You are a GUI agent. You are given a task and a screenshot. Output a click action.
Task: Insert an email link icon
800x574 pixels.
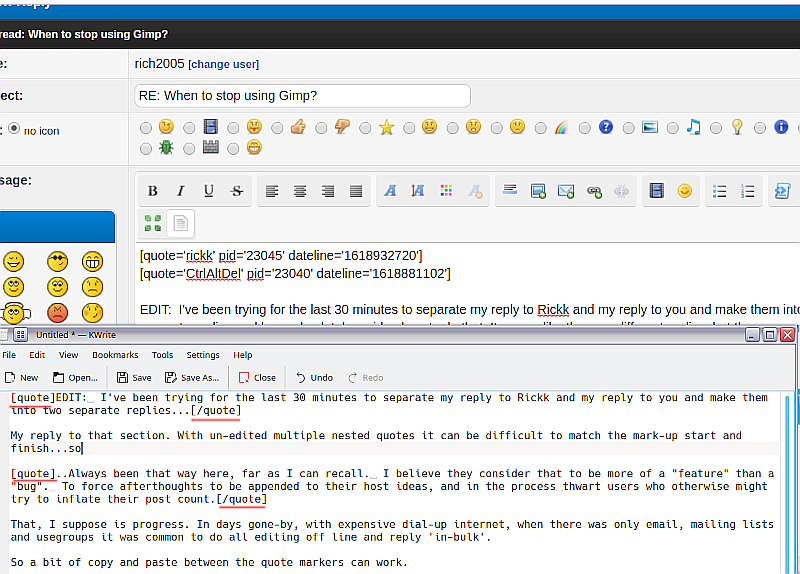coord(566,191)
